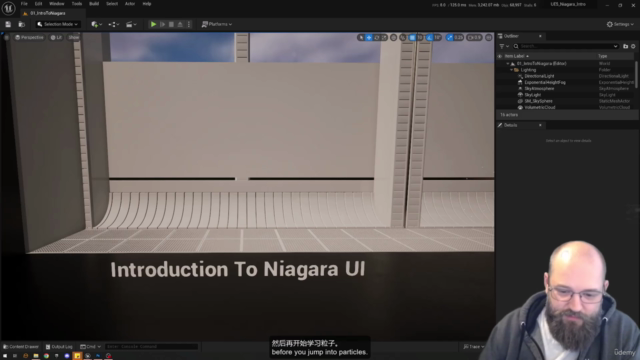The height and width of the screenshot is (360, 640).
Task: Choose the Scale gizmo tool
Action: [384, 38]
